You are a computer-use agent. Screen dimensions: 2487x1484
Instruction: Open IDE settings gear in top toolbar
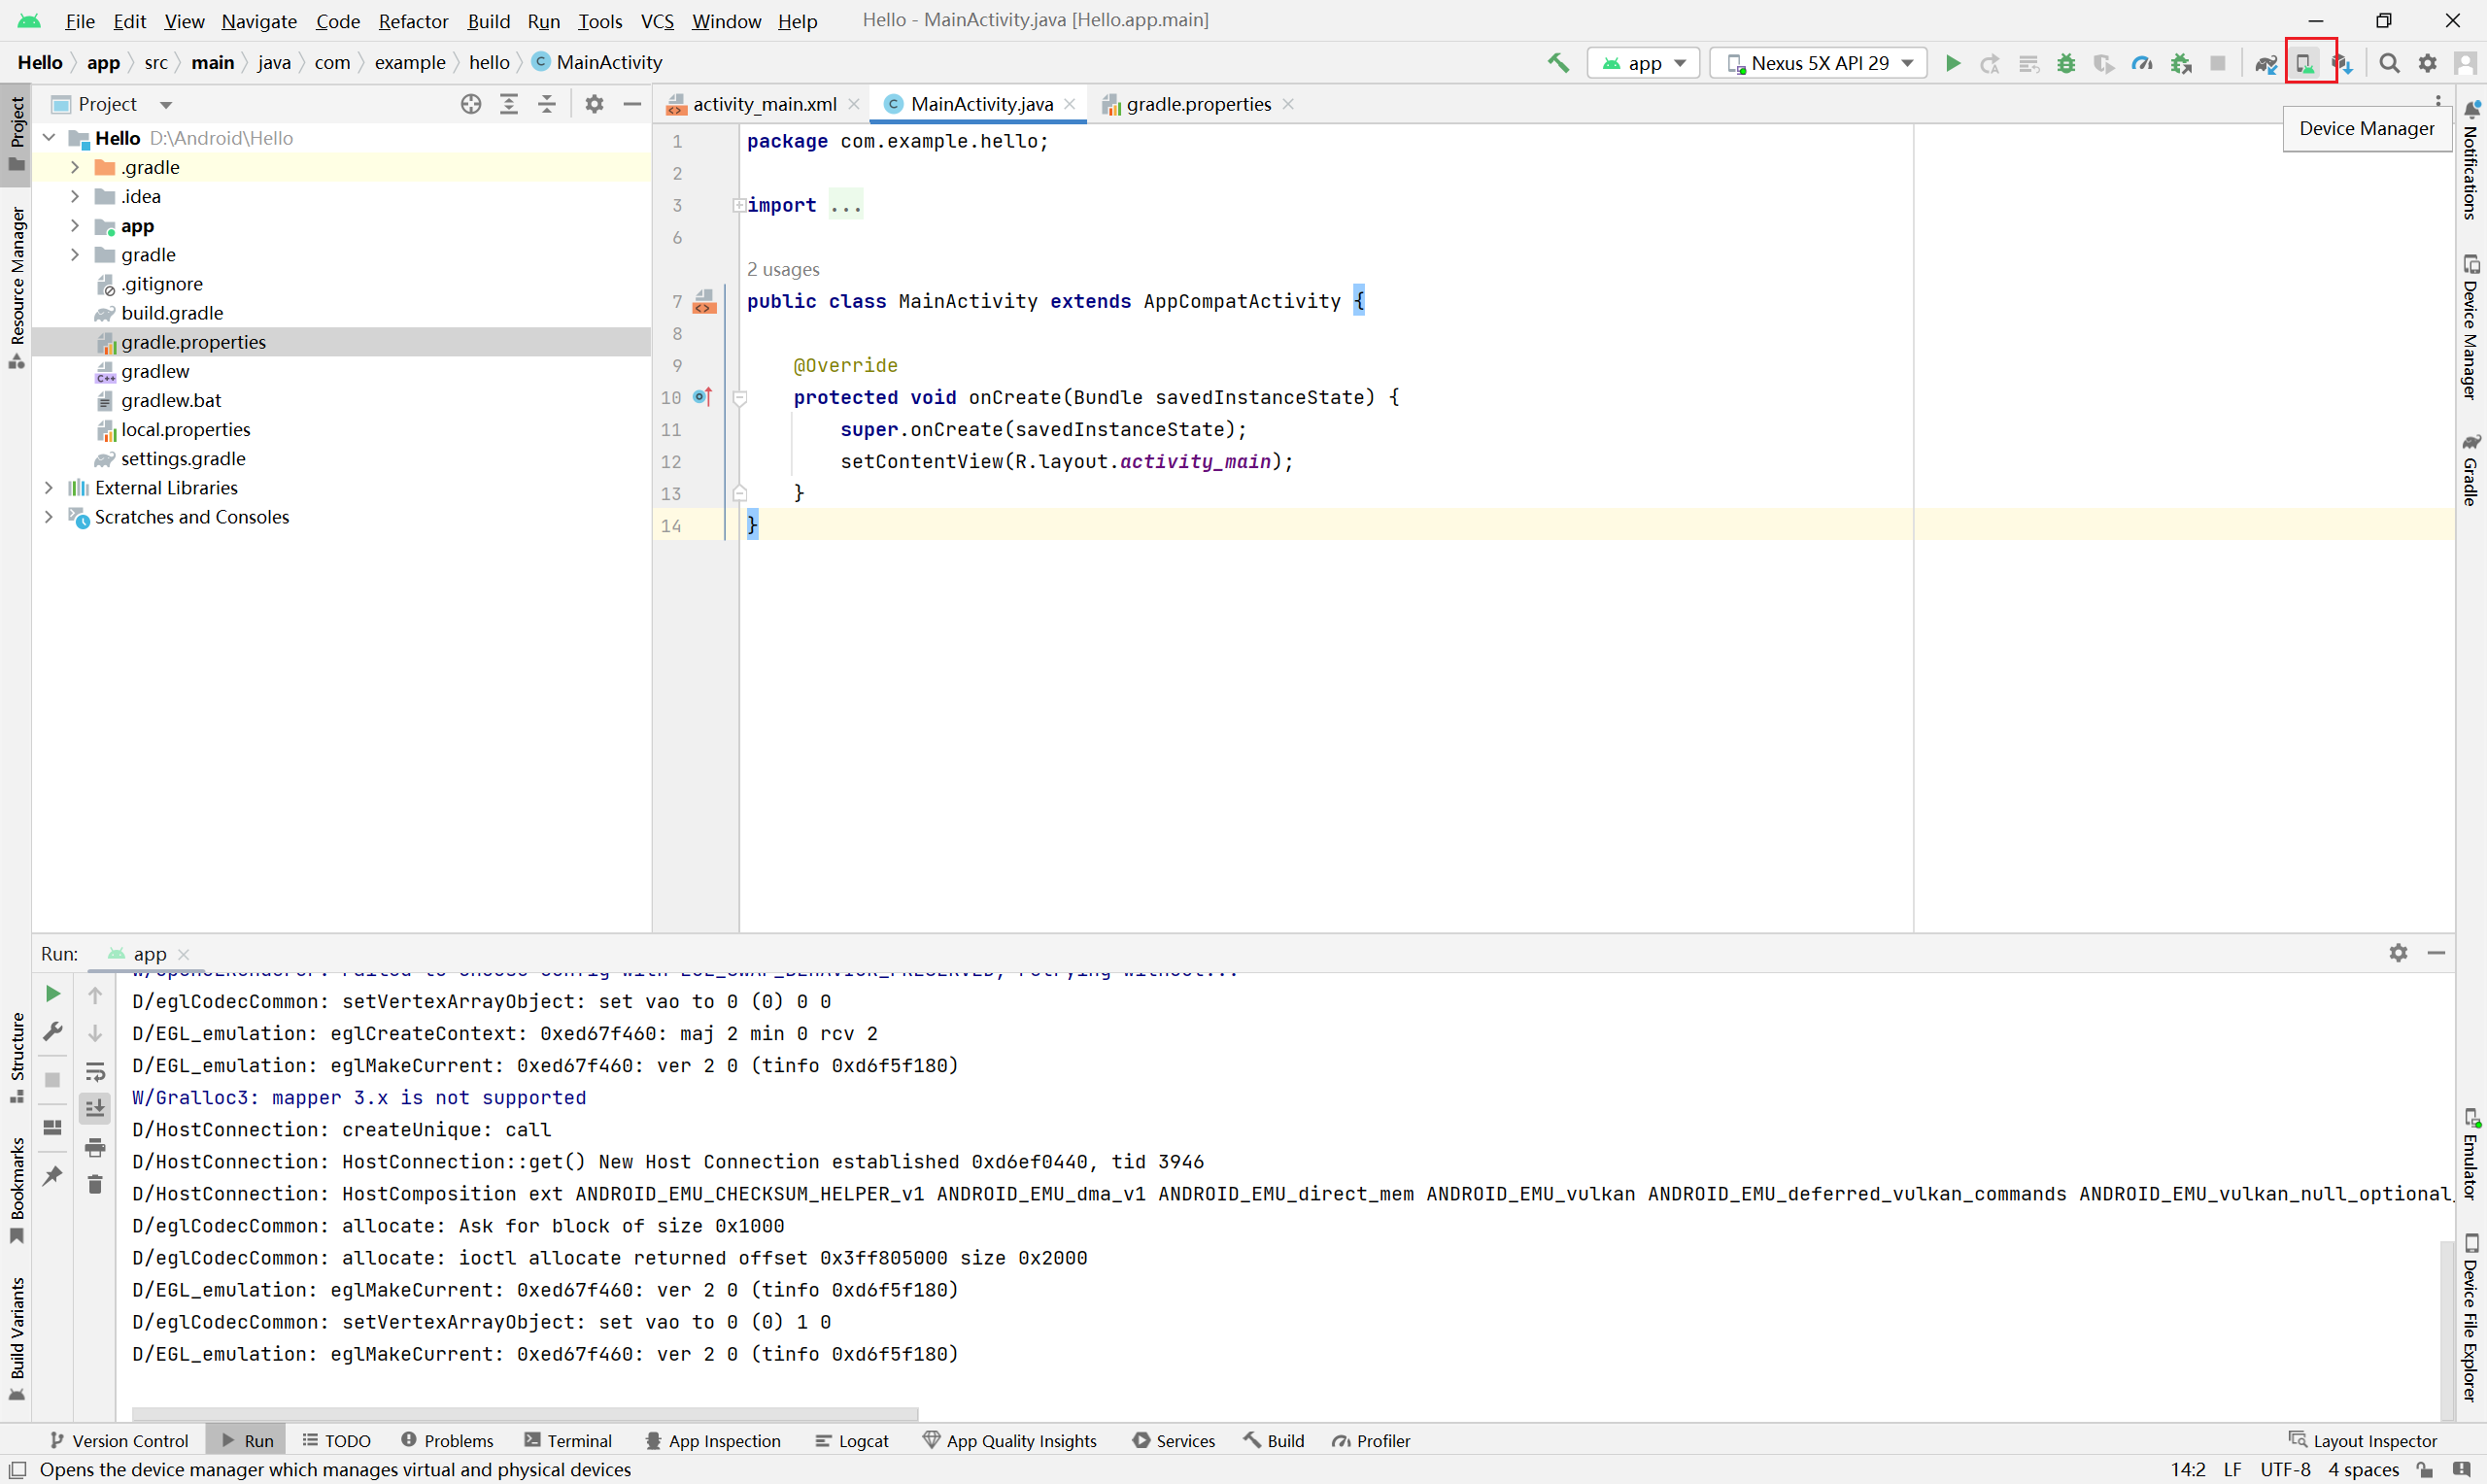tap(2428, 63)
